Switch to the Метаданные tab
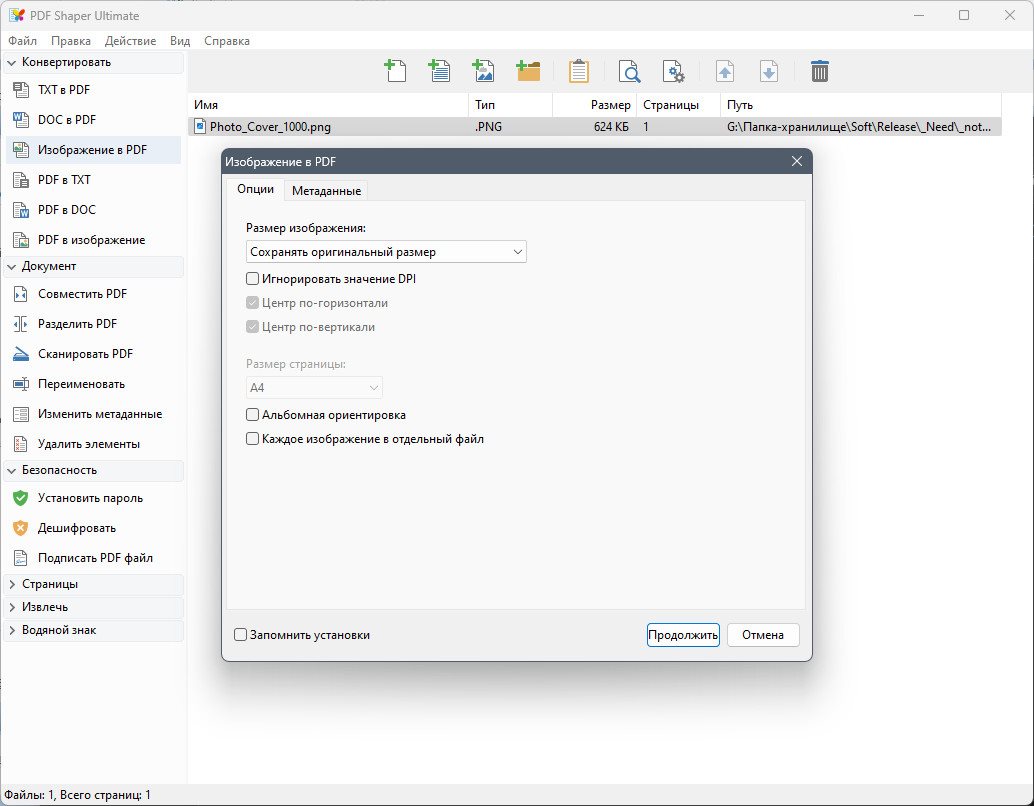 (326, 191)
